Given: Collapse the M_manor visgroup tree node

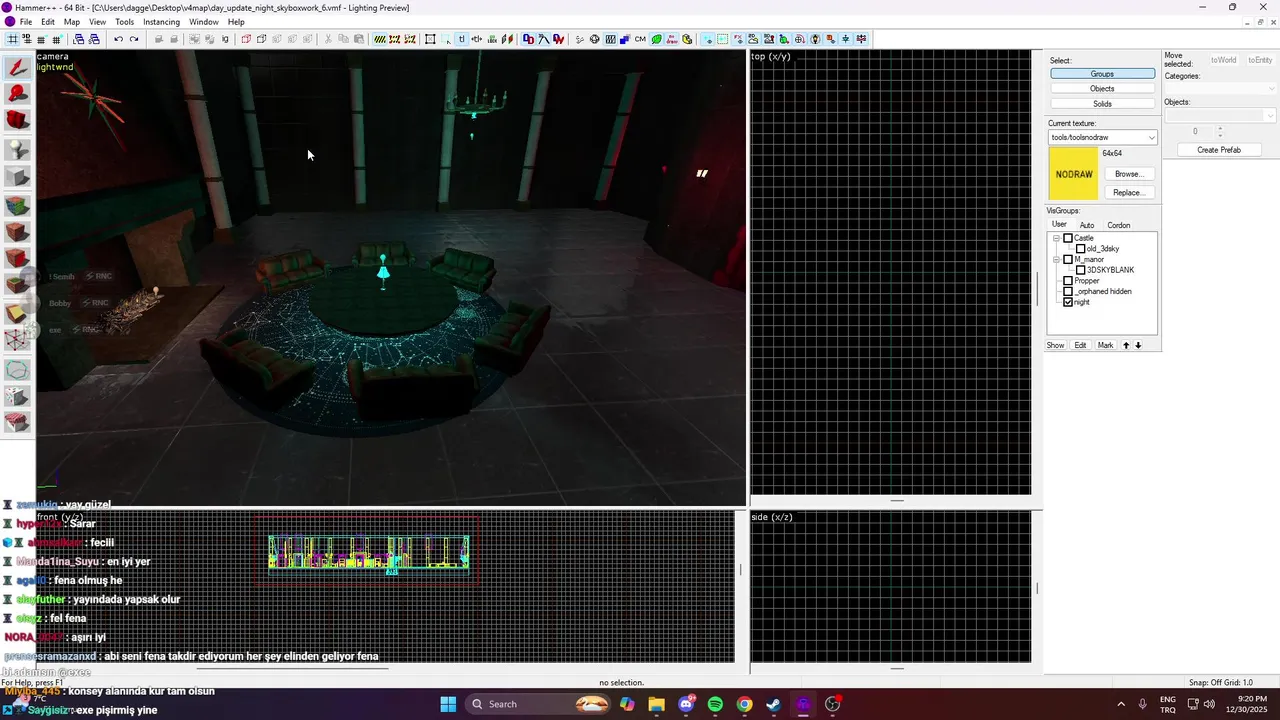Looking at the screenshot, I should (x=1056, y=259).
